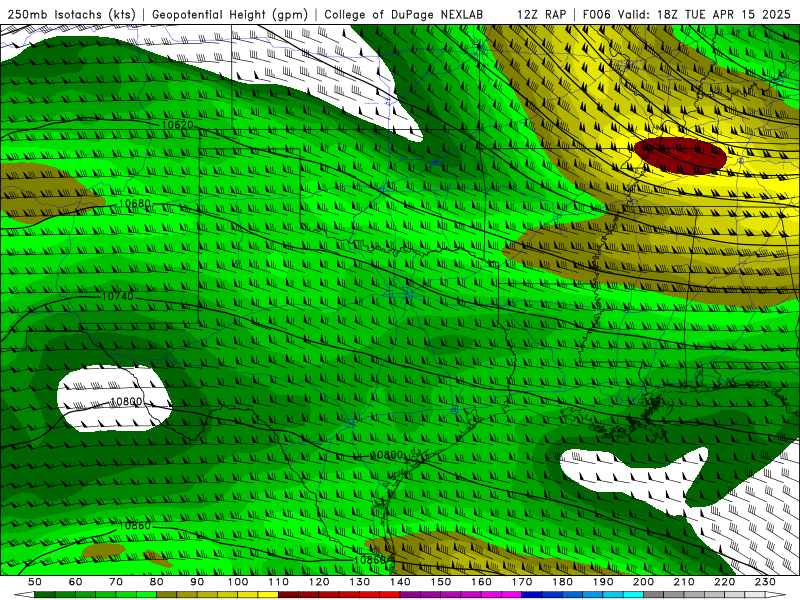Click the '140' tick on the color scale

(400, 582)
